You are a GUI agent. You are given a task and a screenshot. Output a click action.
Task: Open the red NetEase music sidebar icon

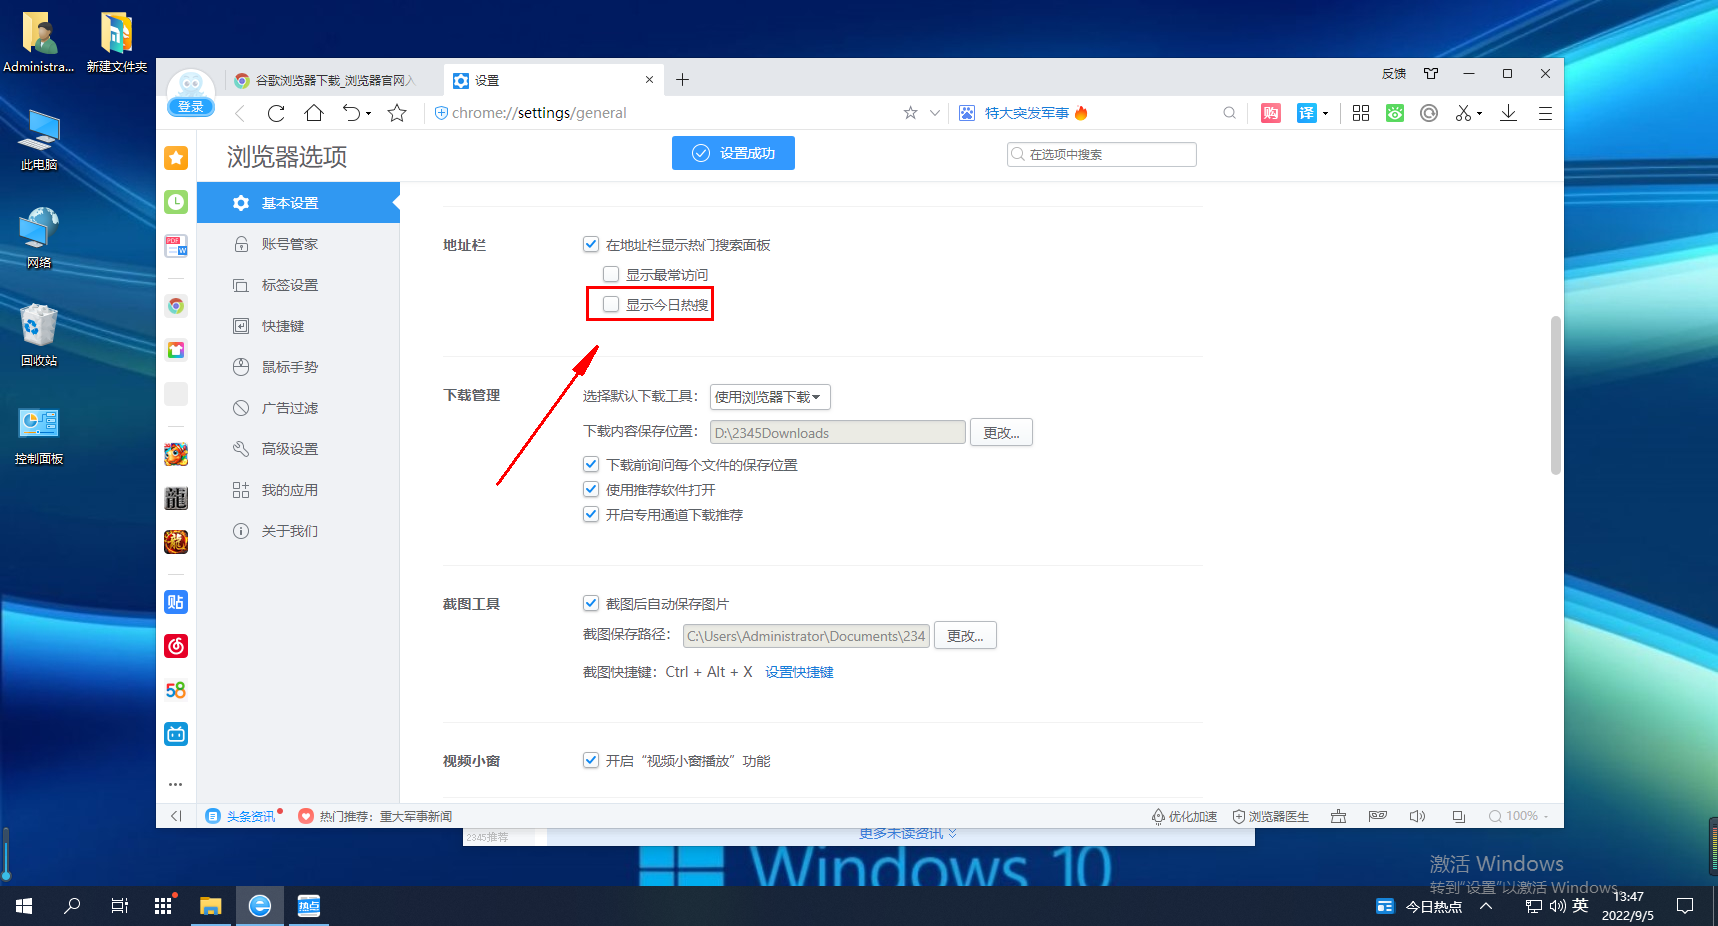point(176,646)
